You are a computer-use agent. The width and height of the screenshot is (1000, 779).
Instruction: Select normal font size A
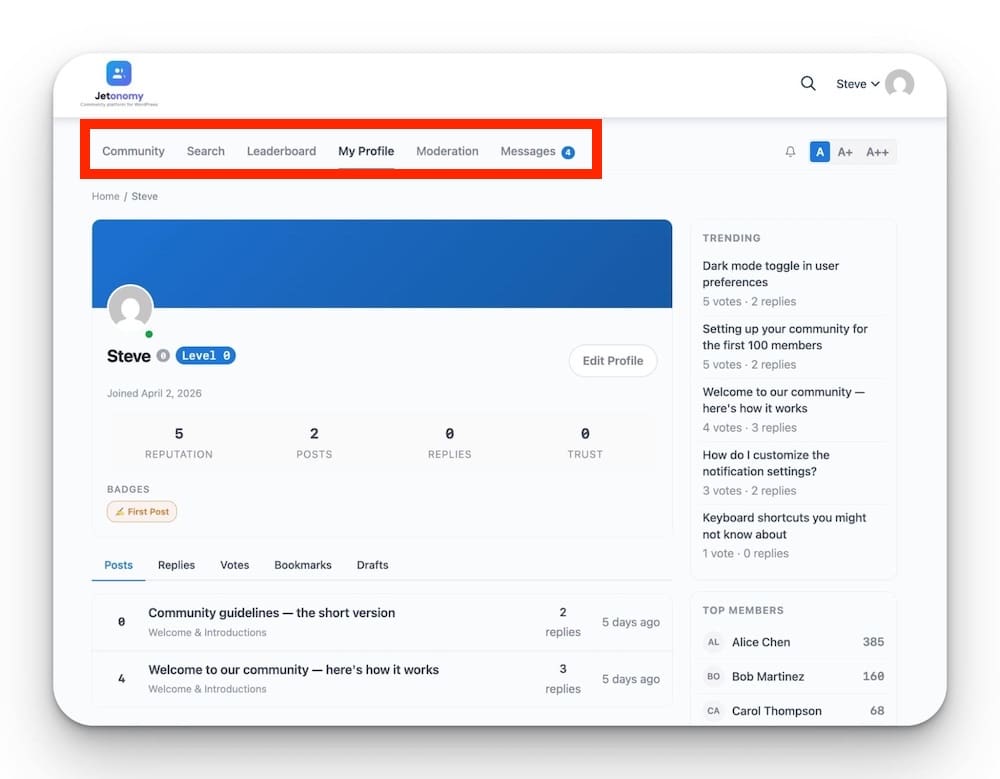pyautogui.click(x=820, y=152)
